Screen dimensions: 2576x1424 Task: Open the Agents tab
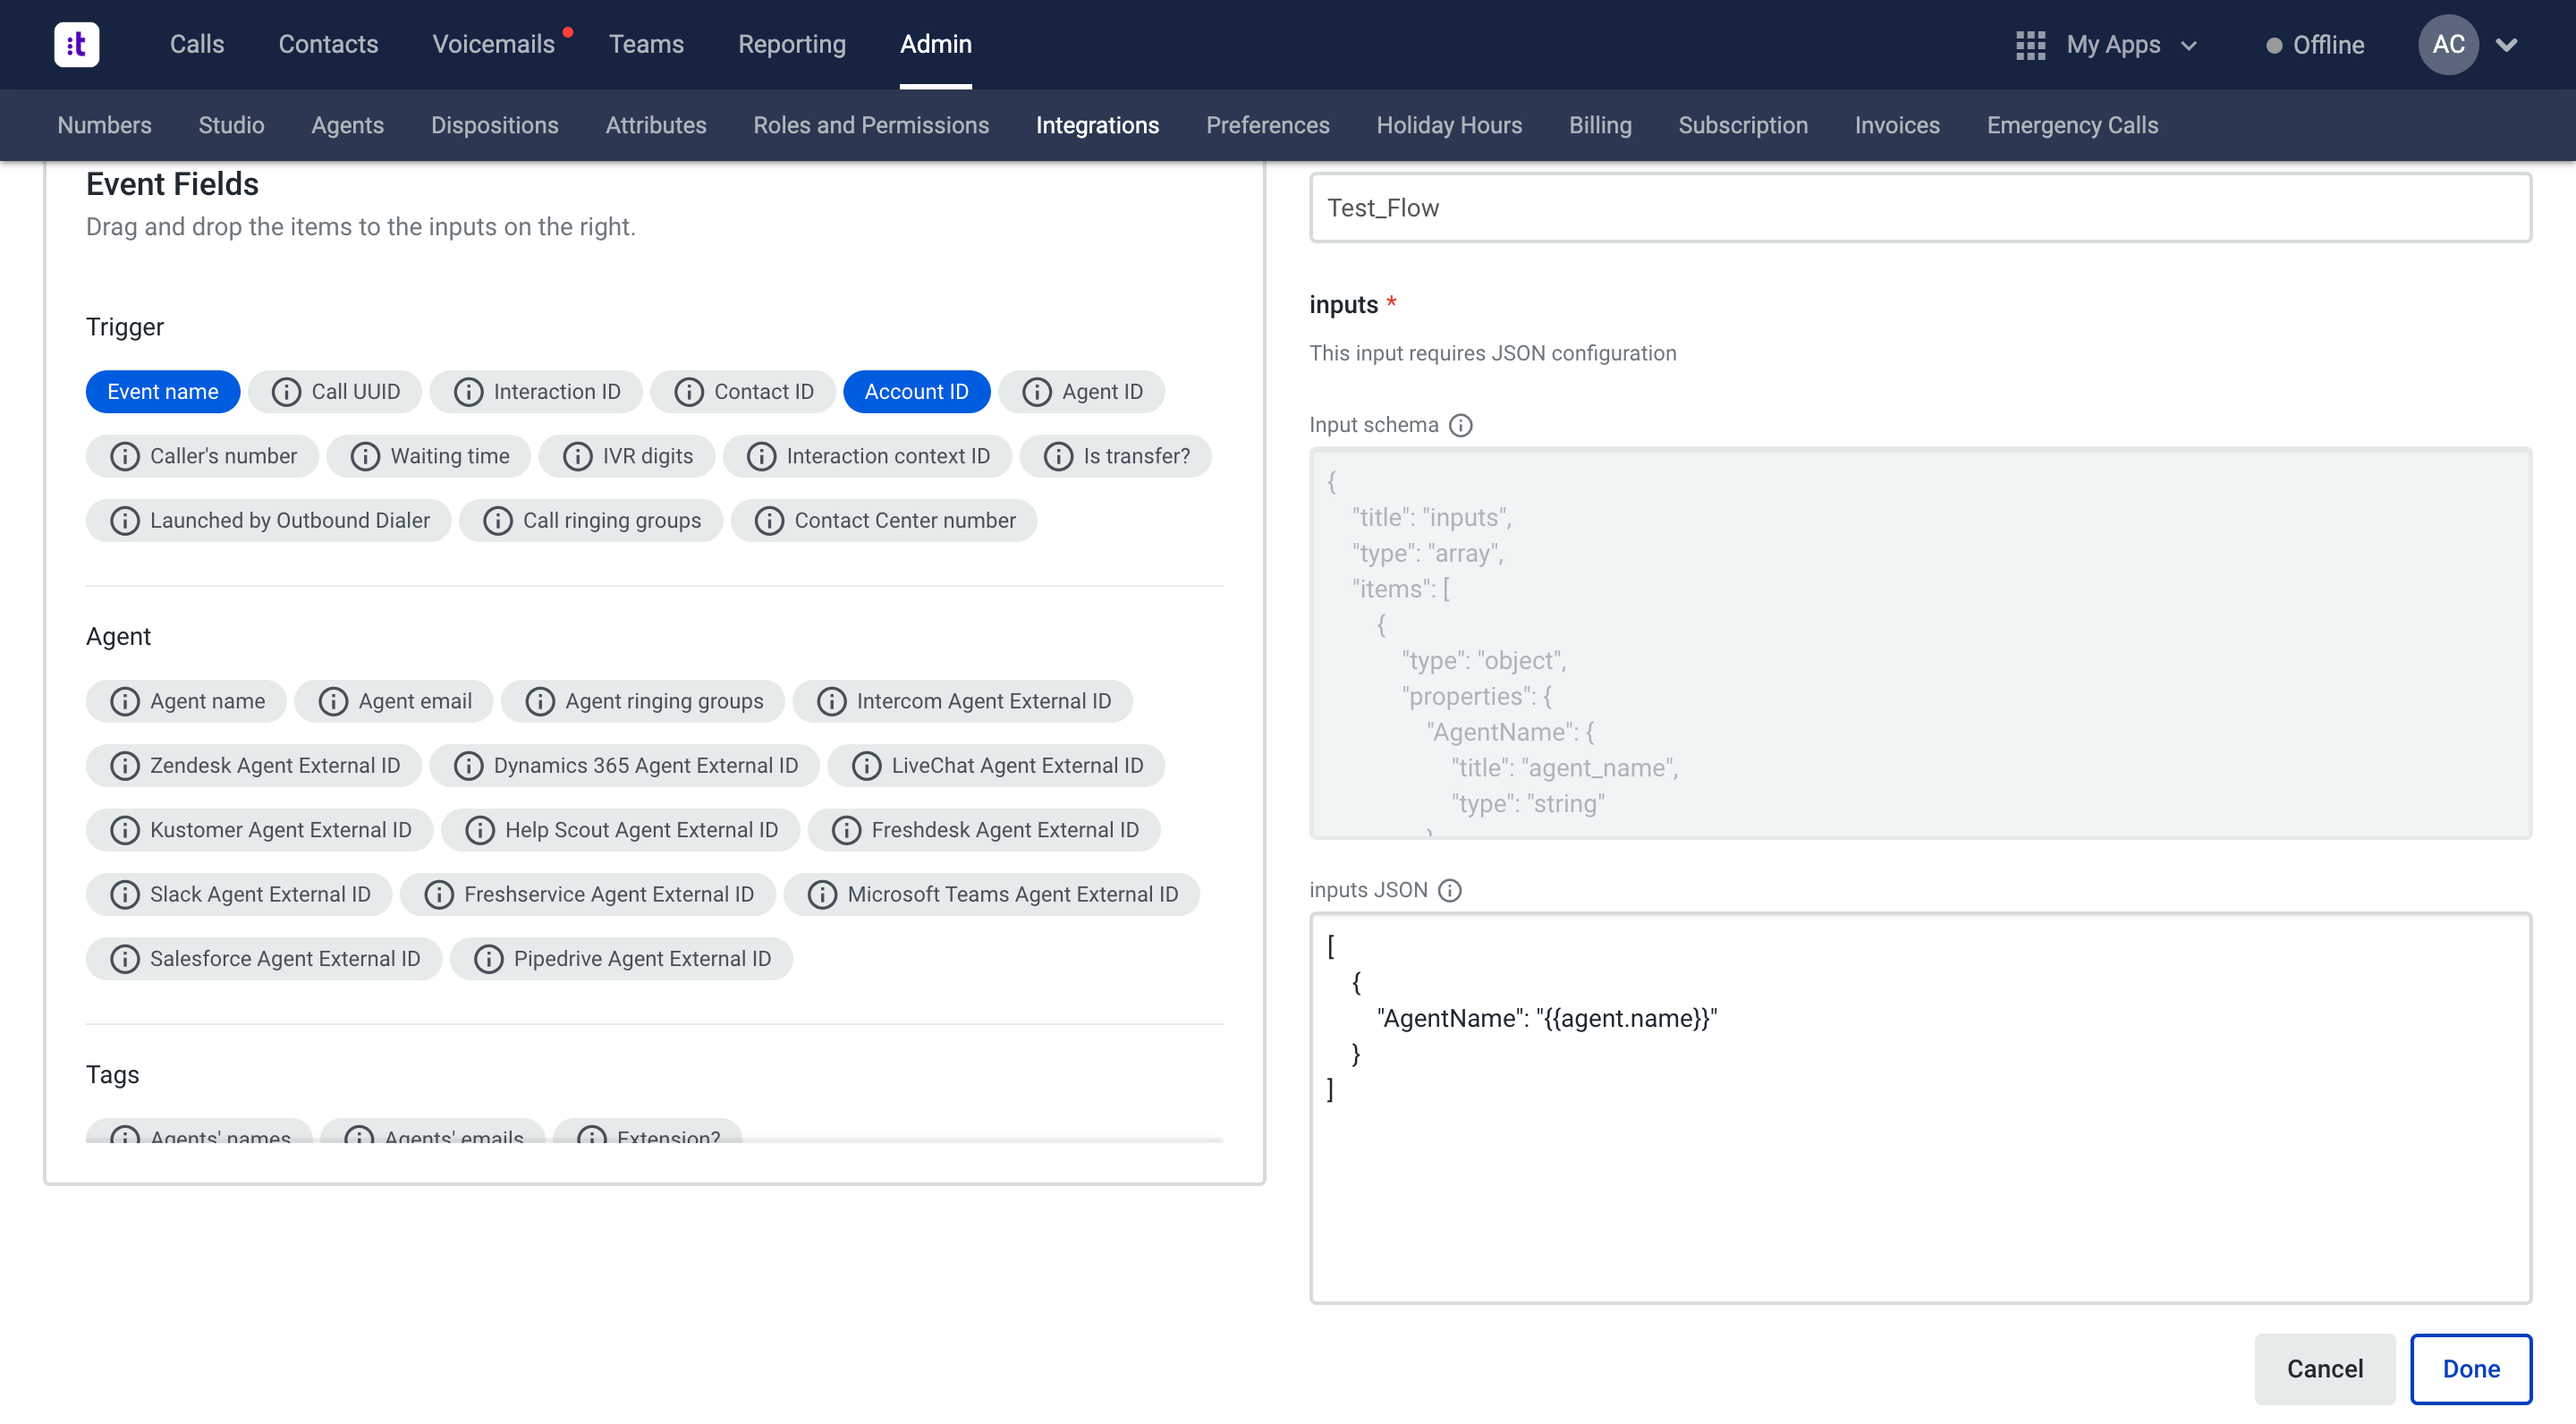click(x=347, y=125)
